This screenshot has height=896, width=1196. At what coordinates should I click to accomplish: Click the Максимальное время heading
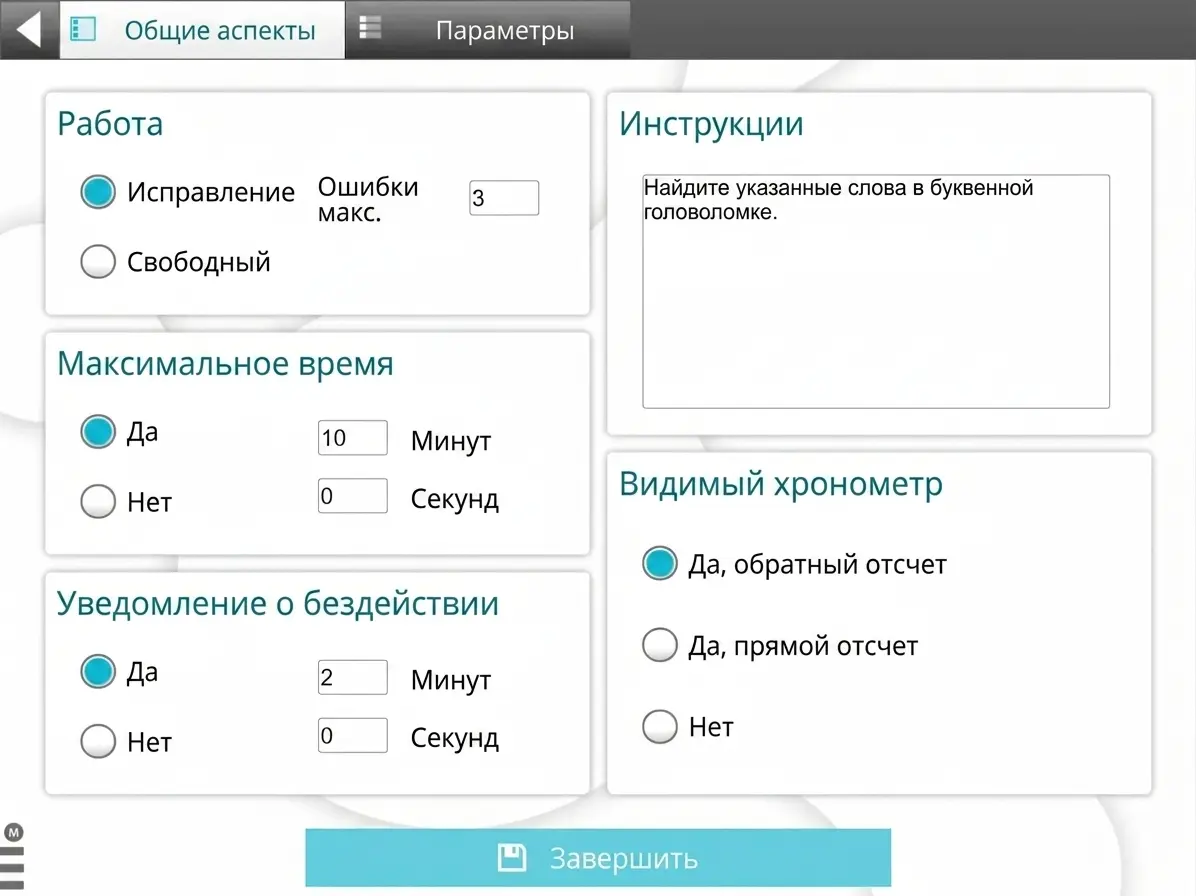click(x=226, y=364)
